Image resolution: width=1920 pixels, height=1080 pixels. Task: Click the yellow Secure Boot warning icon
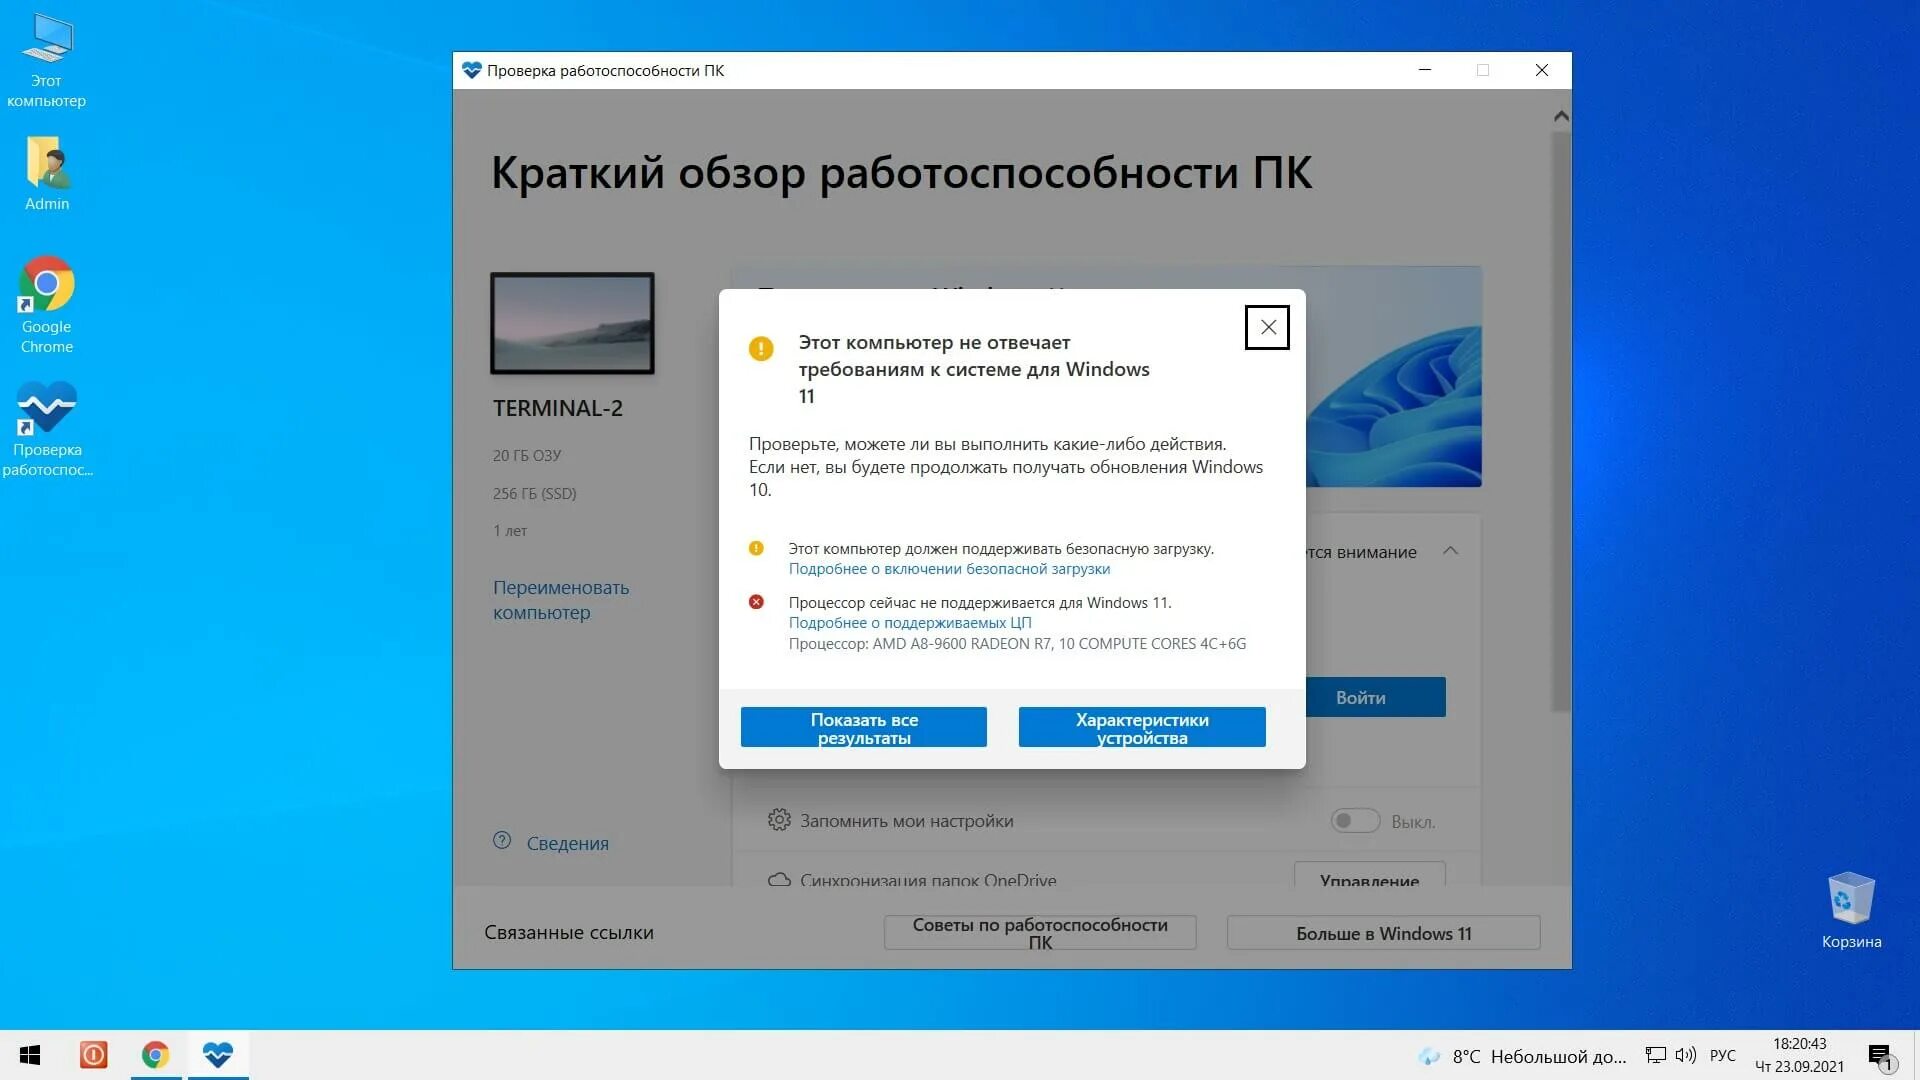pos(756,548)
